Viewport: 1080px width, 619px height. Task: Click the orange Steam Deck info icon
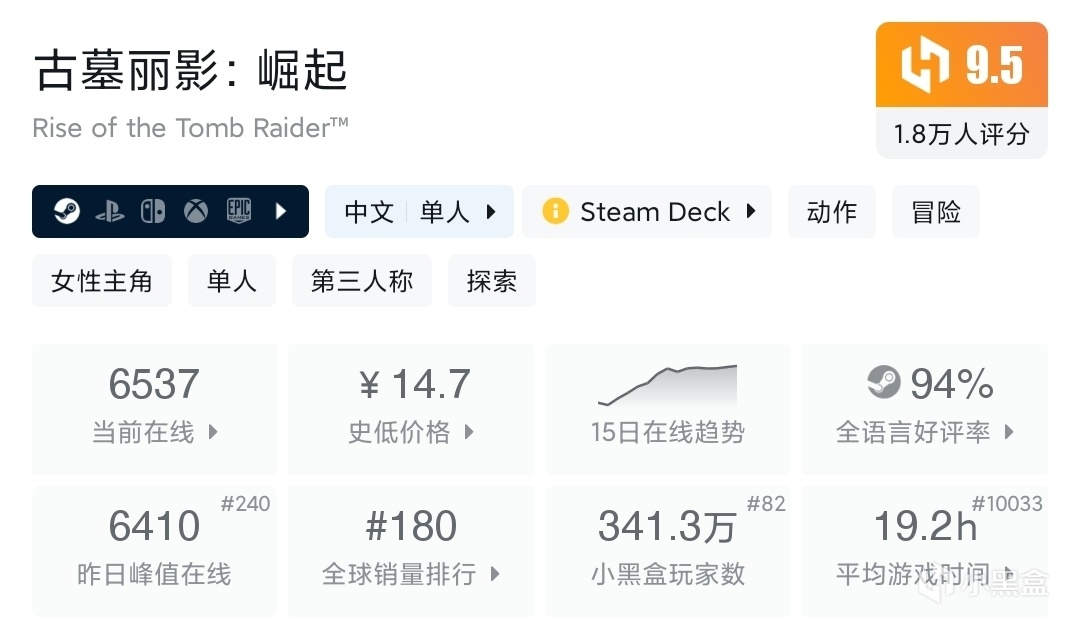coord(554,211)
